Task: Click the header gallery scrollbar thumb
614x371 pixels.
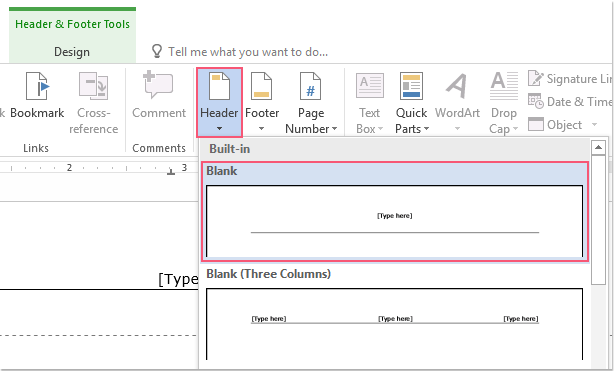Action: tap(598, 220)
